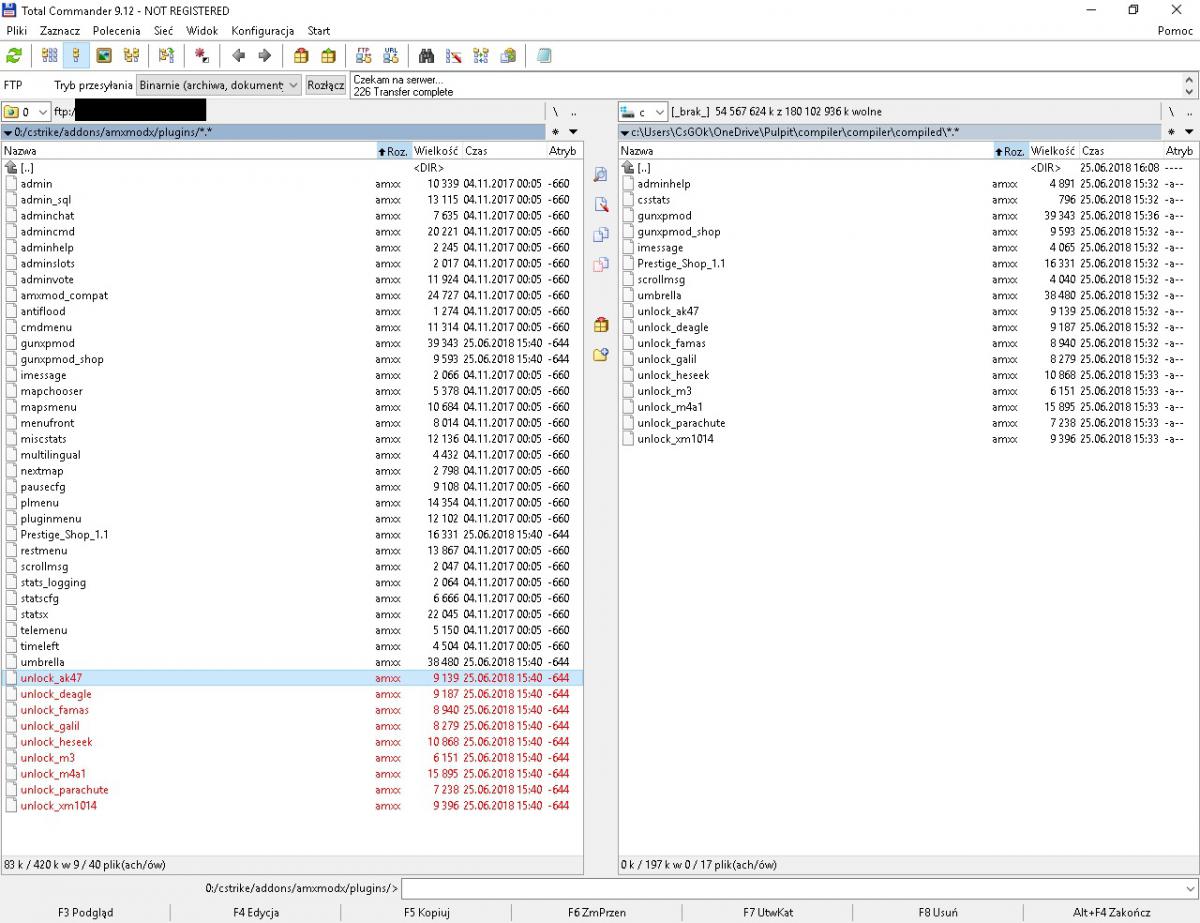Open the left panel drive dropdown
The image size is (1200, 923).
coord(27,112)
